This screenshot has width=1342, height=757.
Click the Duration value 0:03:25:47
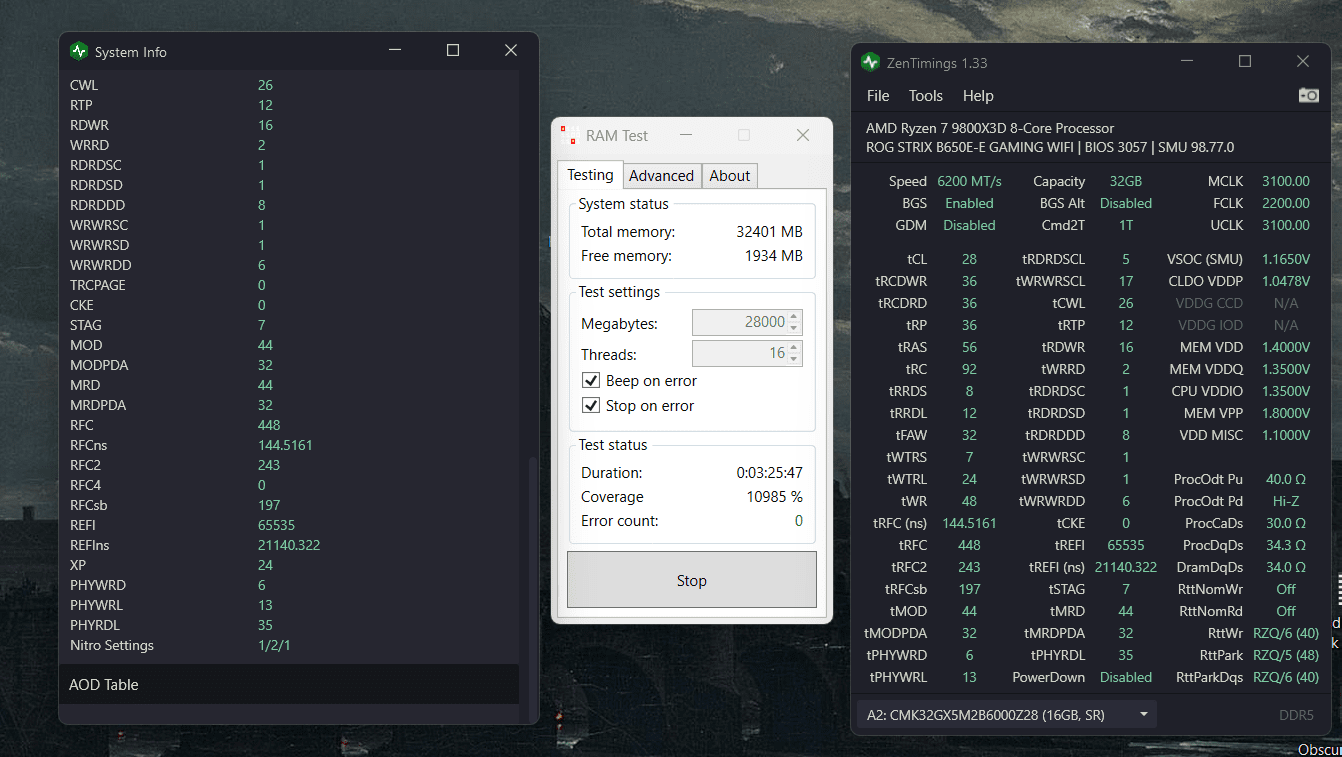point(770,473)
